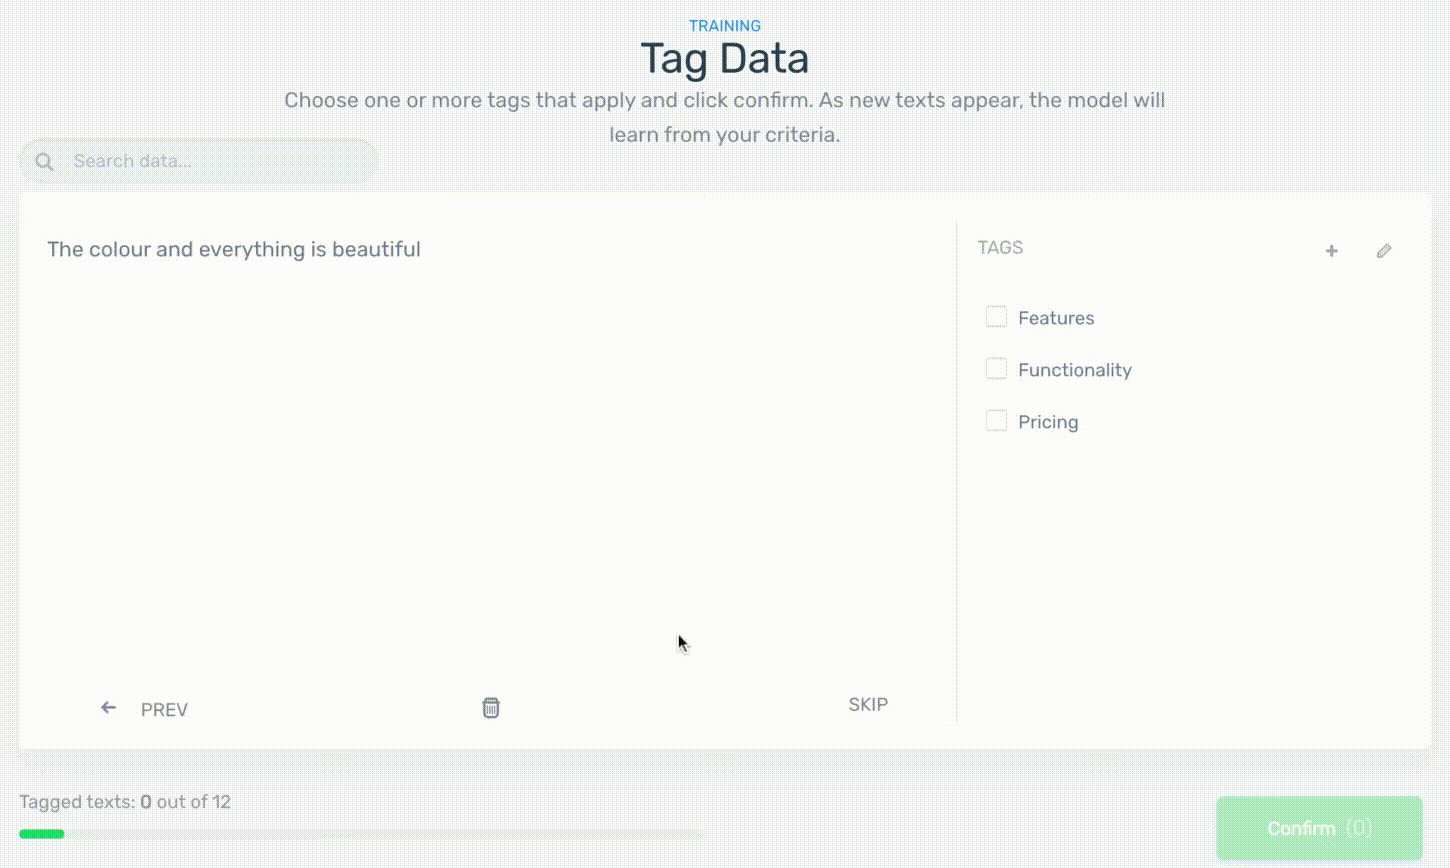This screenshot has height=868, width=1450.
Task: Click the TRAINING label at top
Action: [x=724, y=26]
